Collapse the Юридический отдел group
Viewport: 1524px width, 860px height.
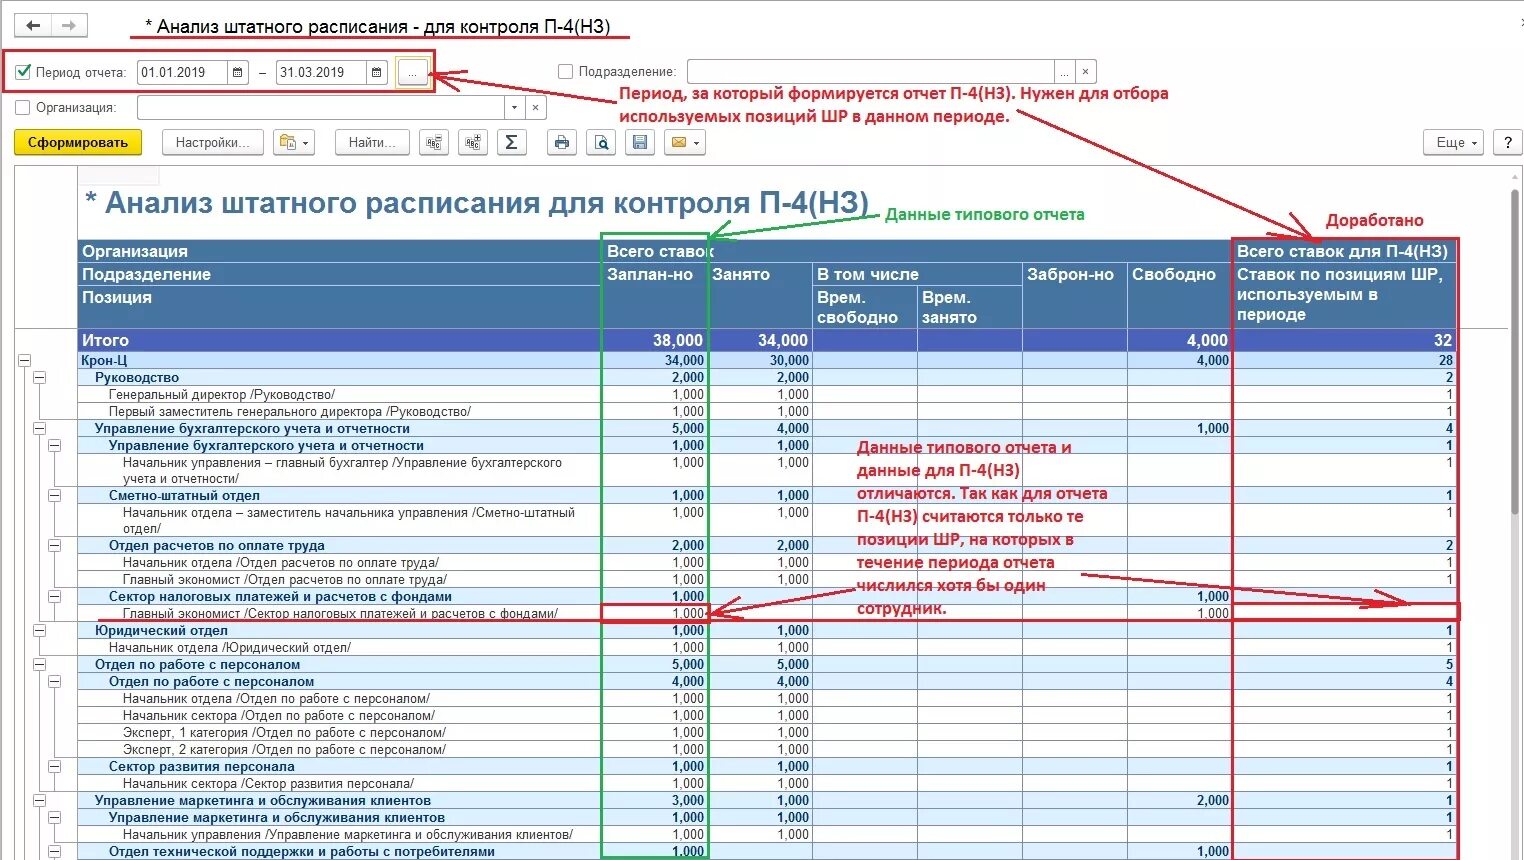(39, 630)
